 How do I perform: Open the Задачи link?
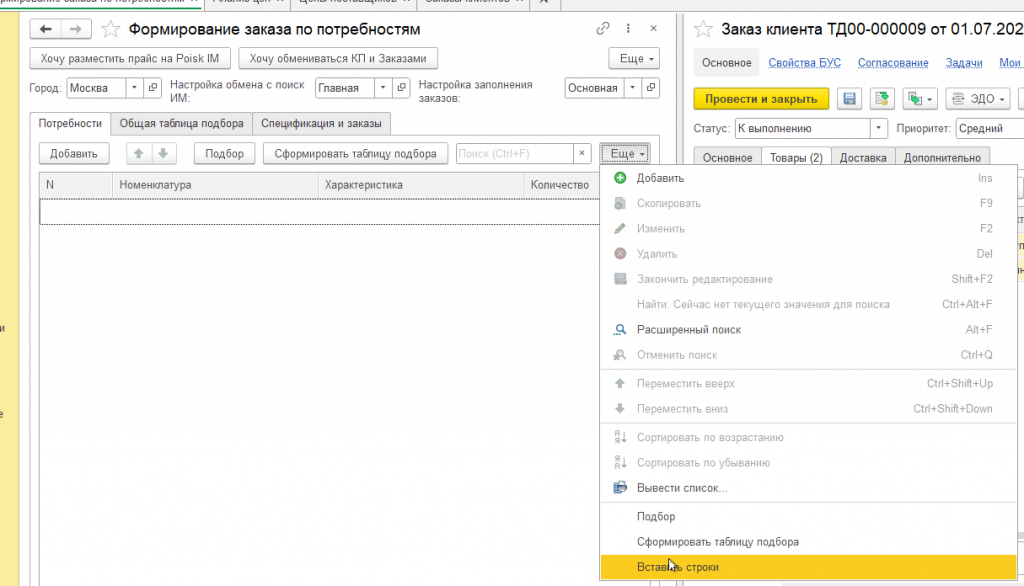pyautogui.click(x=964, y=63)
